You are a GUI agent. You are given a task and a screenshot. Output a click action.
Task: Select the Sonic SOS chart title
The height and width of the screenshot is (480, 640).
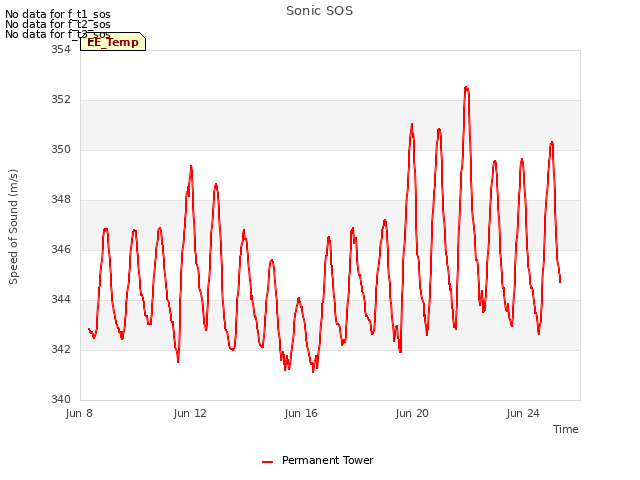tap(319, 11)
